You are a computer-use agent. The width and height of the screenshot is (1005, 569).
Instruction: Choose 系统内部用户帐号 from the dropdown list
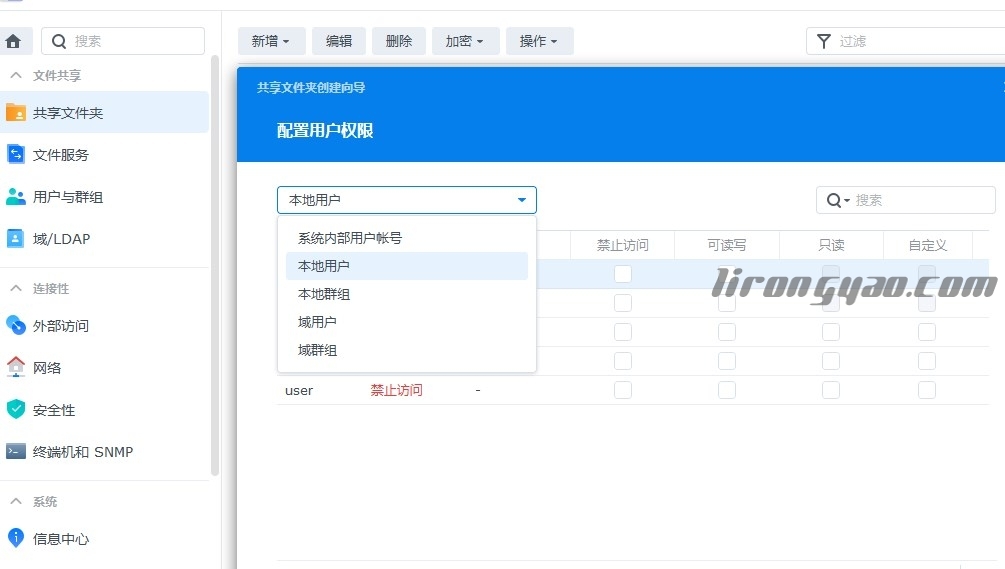click(406, 238)
